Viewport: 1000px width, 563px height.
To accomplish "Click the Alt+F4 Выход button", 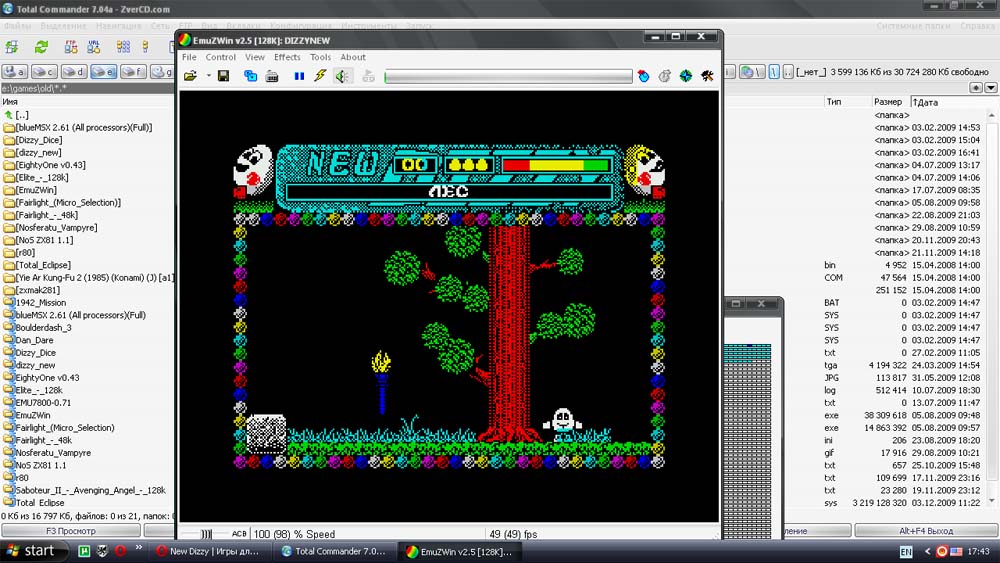I will click(925, 531).
